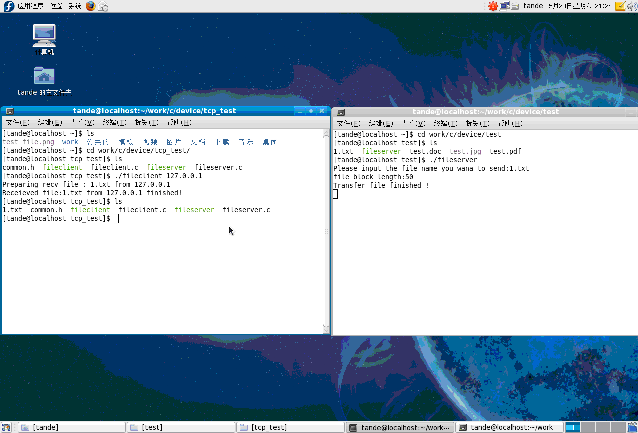Click the cursor block in test terminal

(335, 194)
